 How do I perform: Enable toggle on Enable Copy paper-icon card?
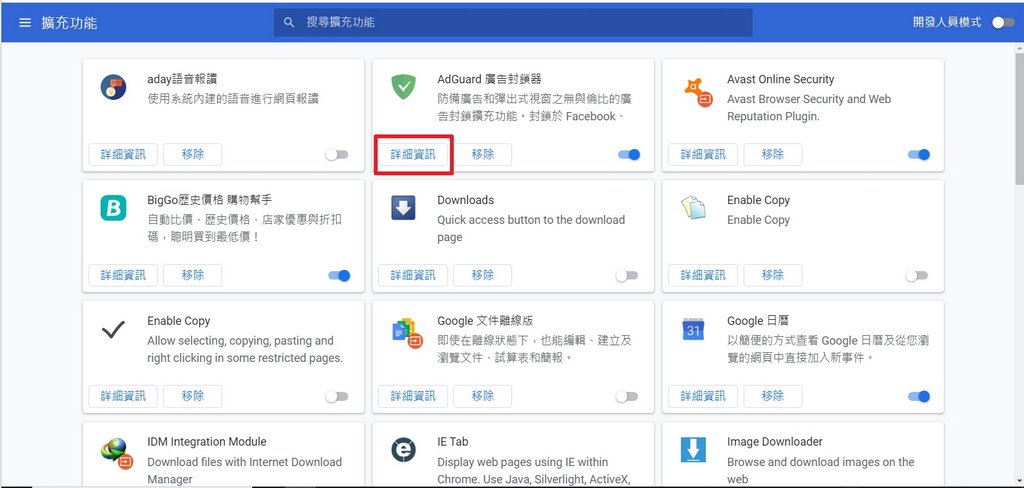click(916, 276)
